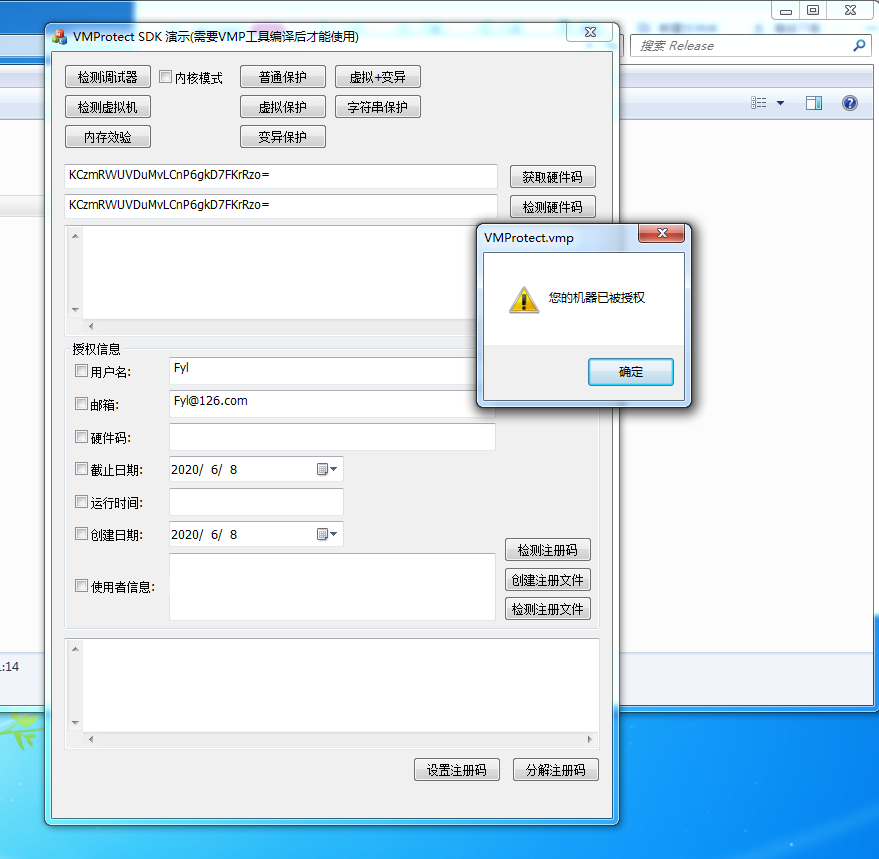The height and width of the screenshot is (859, 879).
Task: Click the 检测注册码 button
Action: [548, 550]
